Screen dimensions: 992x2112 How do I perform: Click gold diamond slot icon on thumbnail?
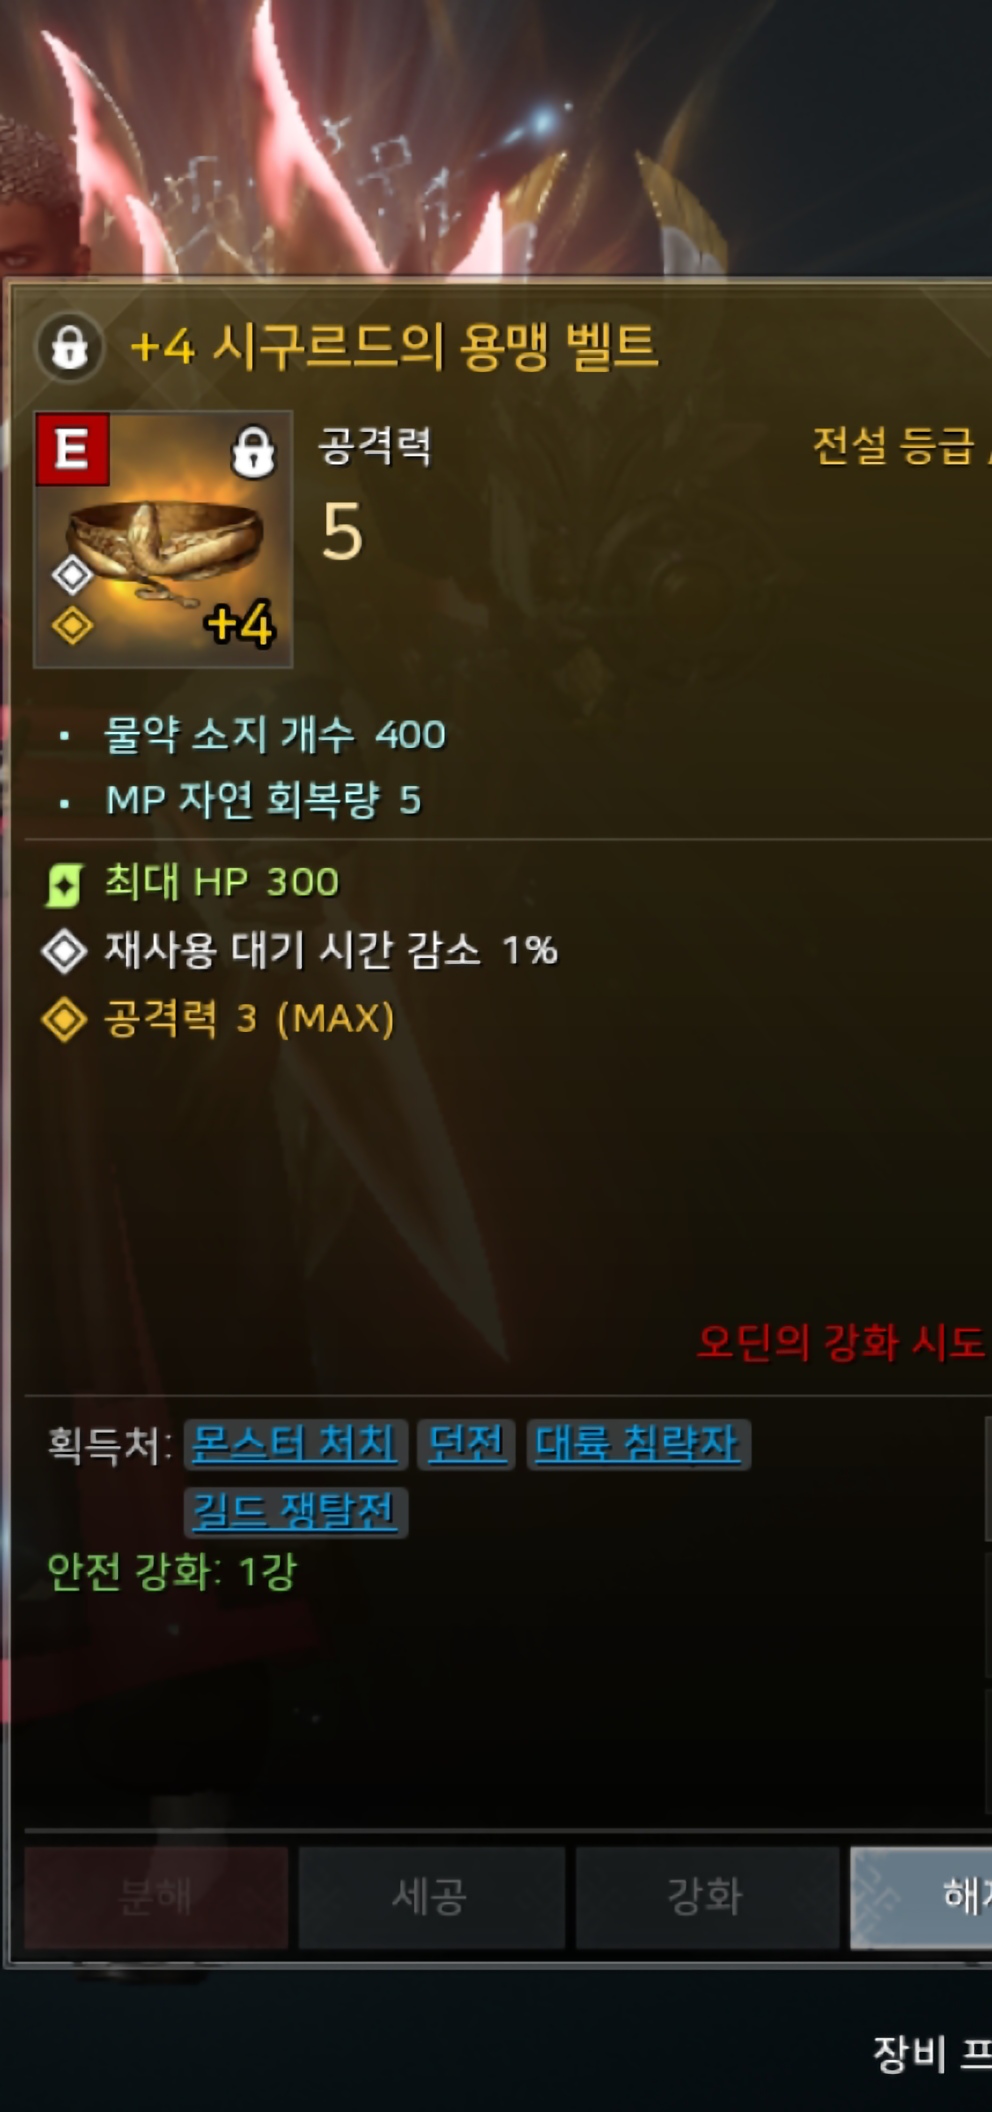coord(72,626)
